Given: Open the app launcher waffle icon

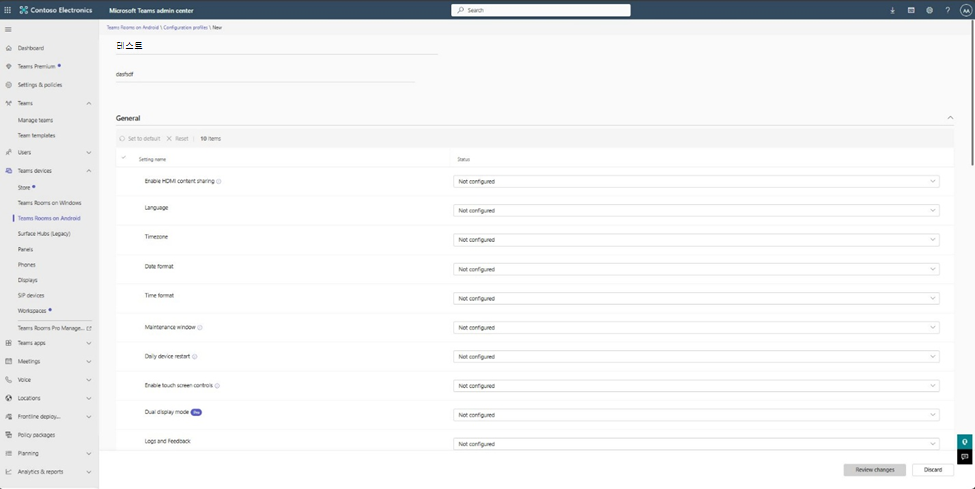Looking at the screenshot, I should pos(7,10).
